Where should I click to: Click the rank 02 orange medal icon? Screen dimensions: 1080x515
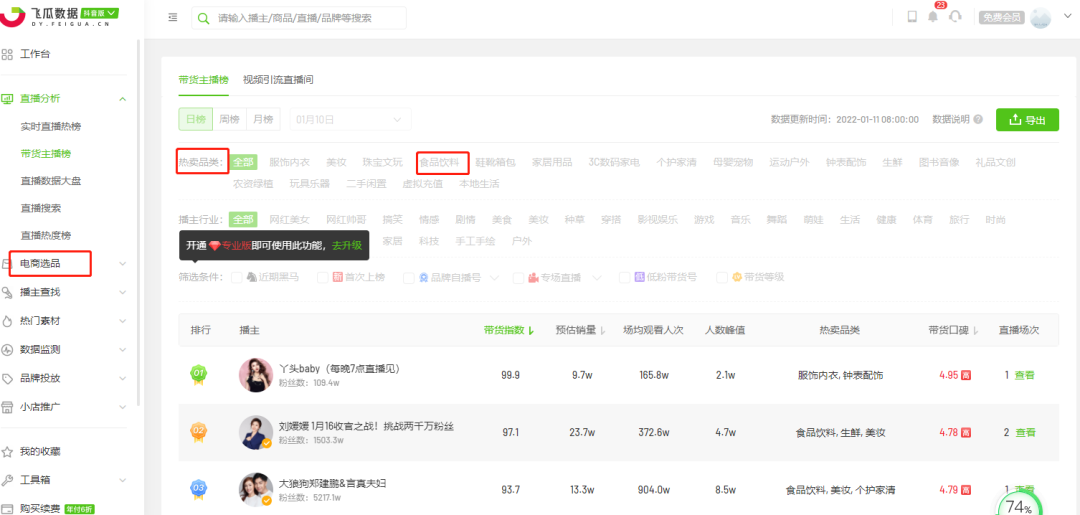[198, 432]
